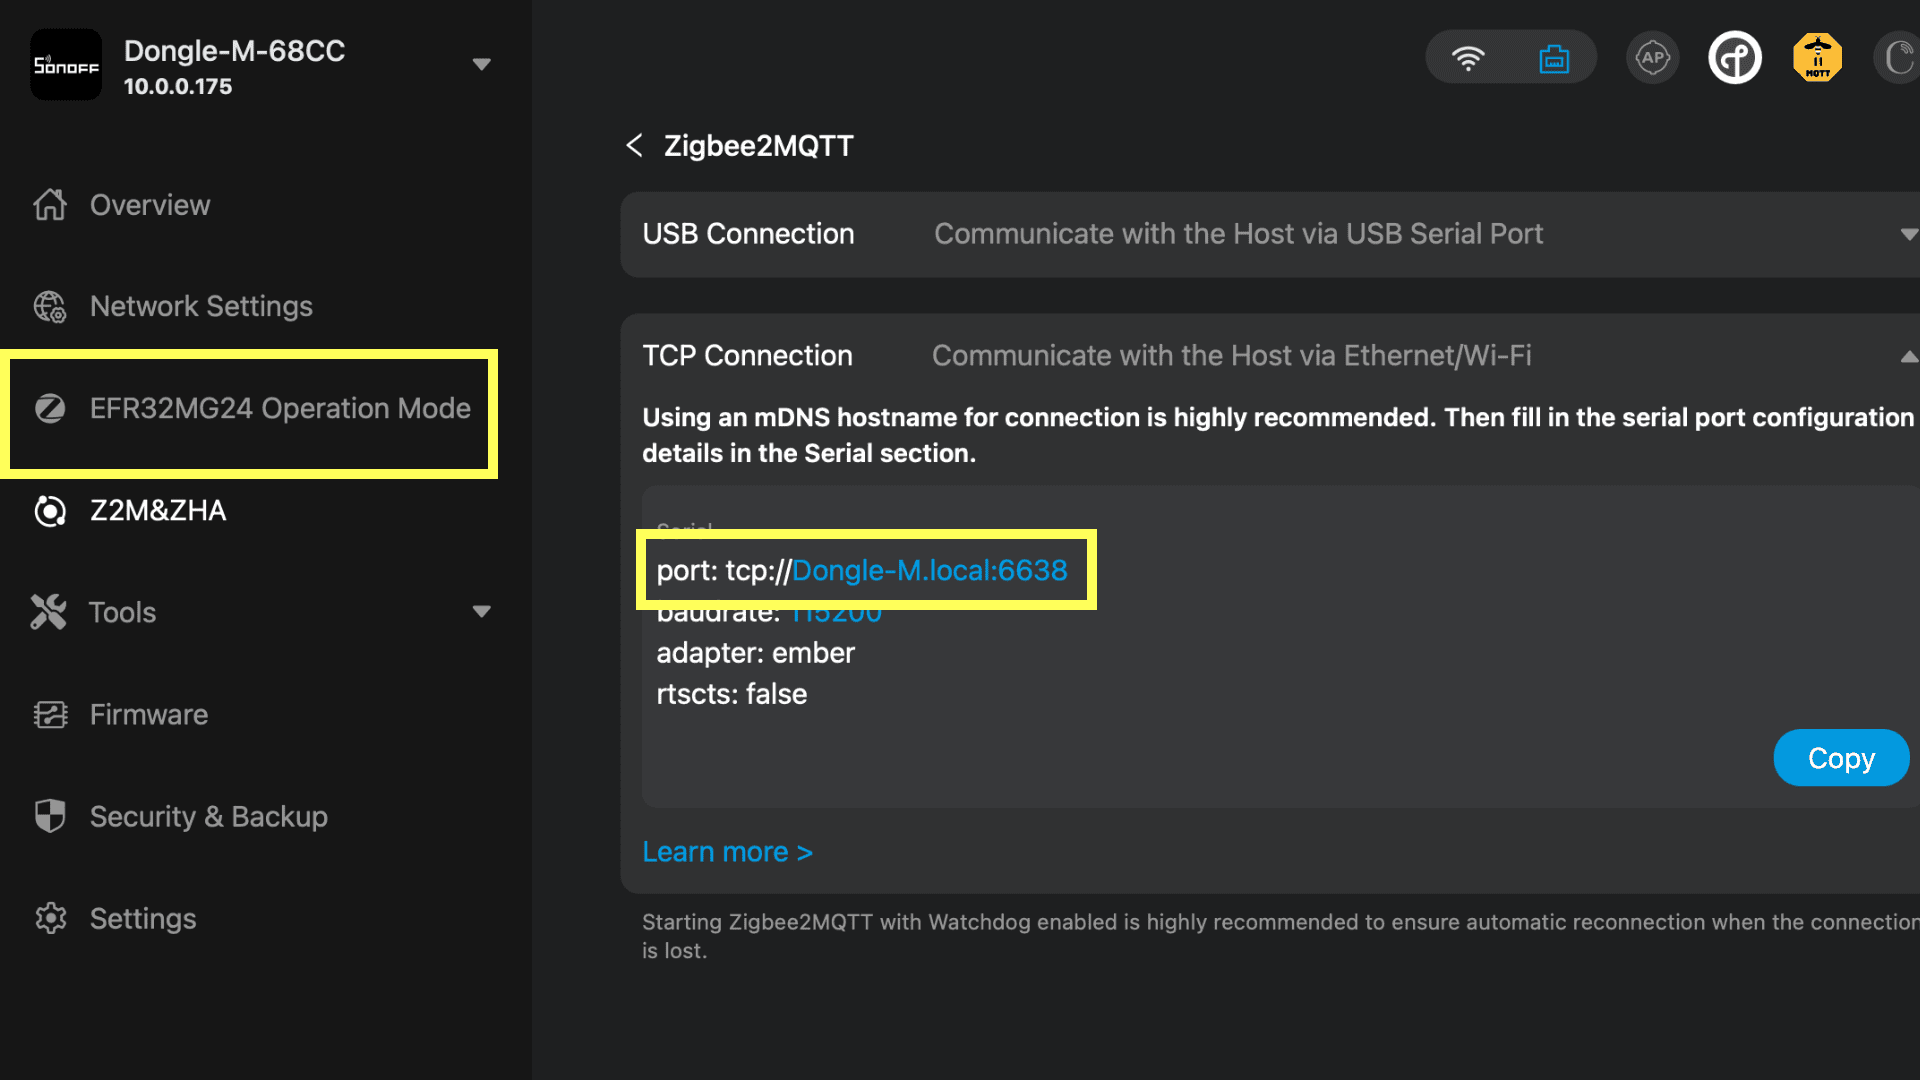Select EFR32MG24 Operation Mode item
The image size is (1920, 1080).
pos(280,408)
